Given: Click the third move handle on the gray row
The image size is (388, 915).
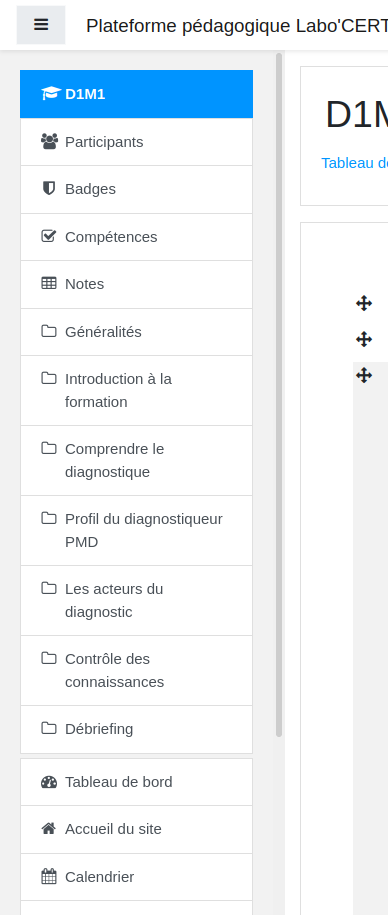Looking at the screenshot, I should (x=364, y=375).
